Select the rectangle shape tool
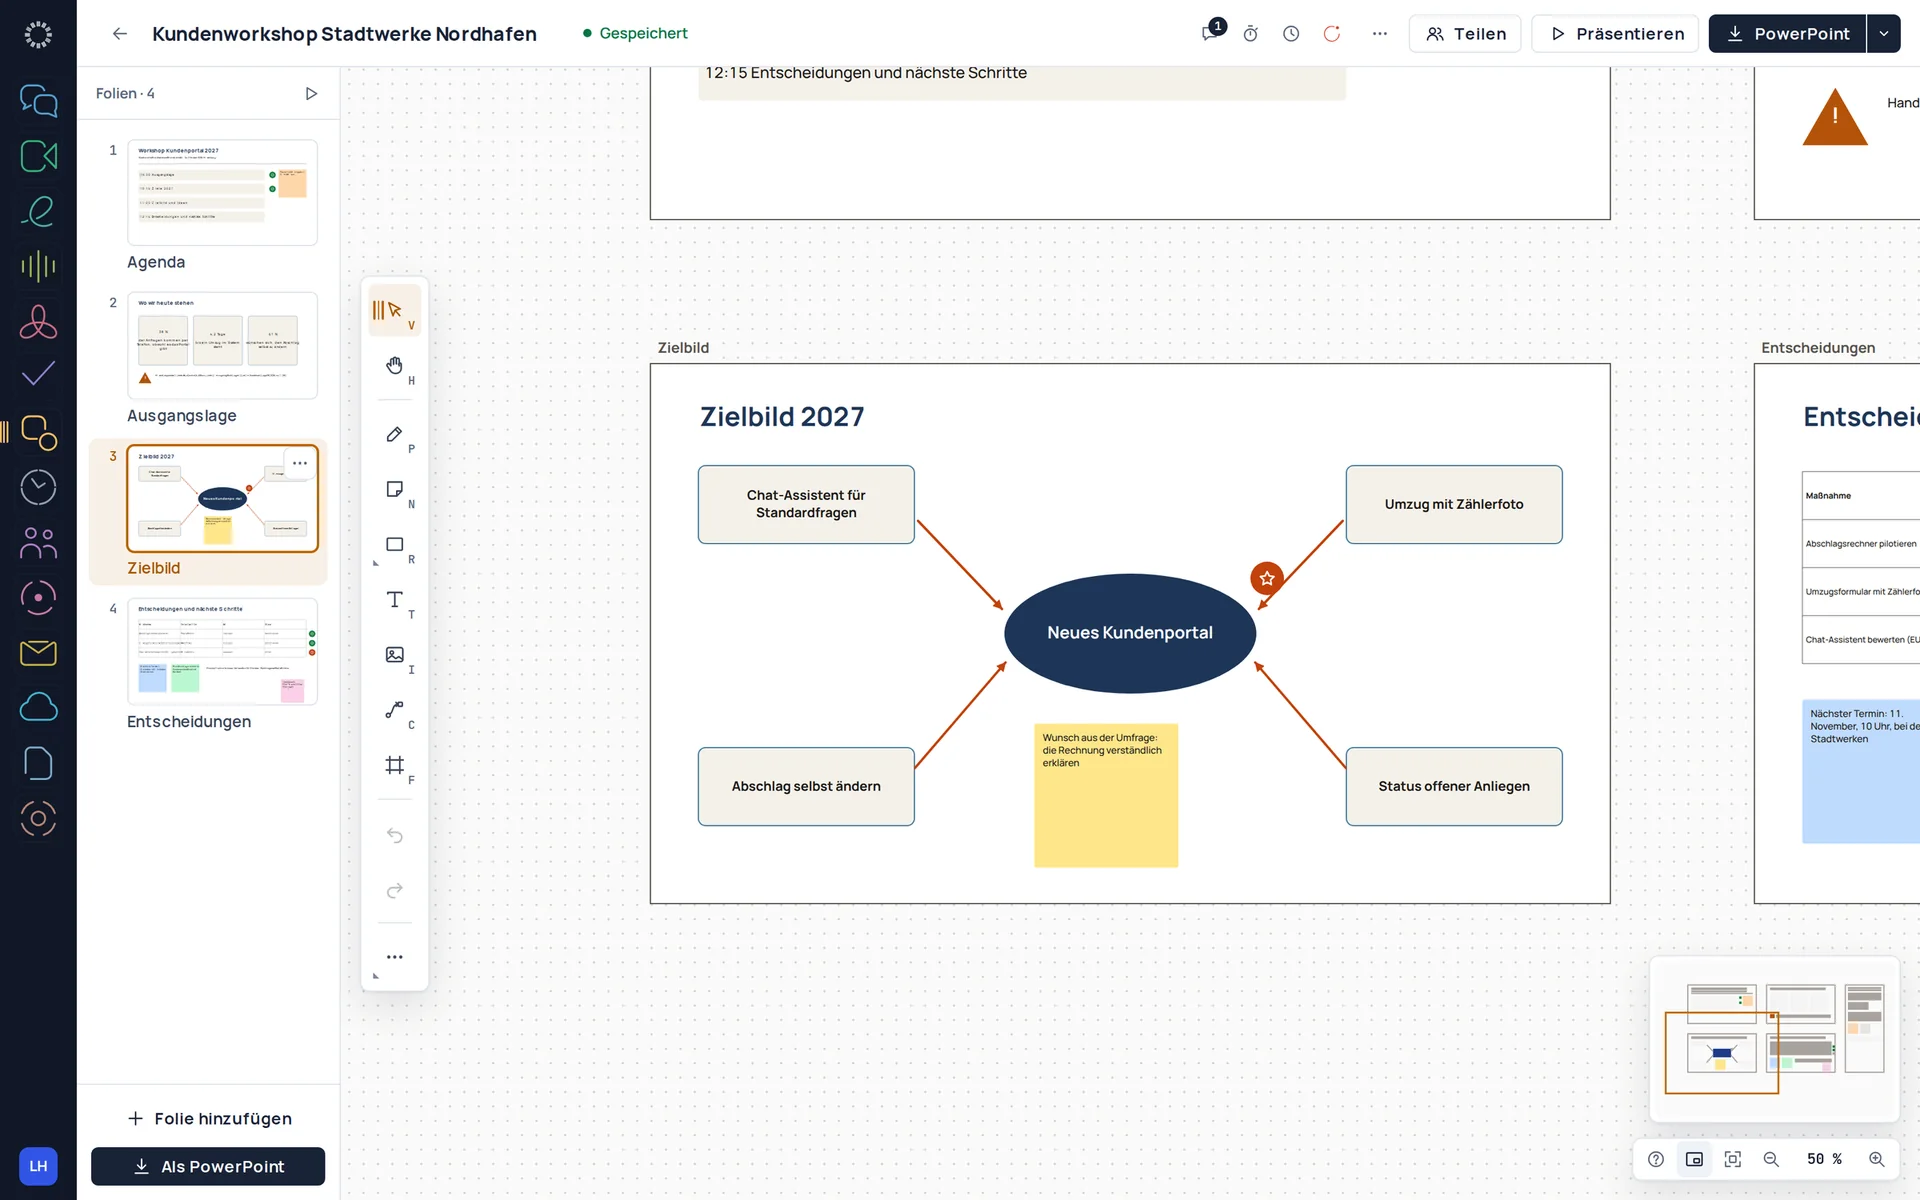1920x1200 pixels. pos(395,544)
